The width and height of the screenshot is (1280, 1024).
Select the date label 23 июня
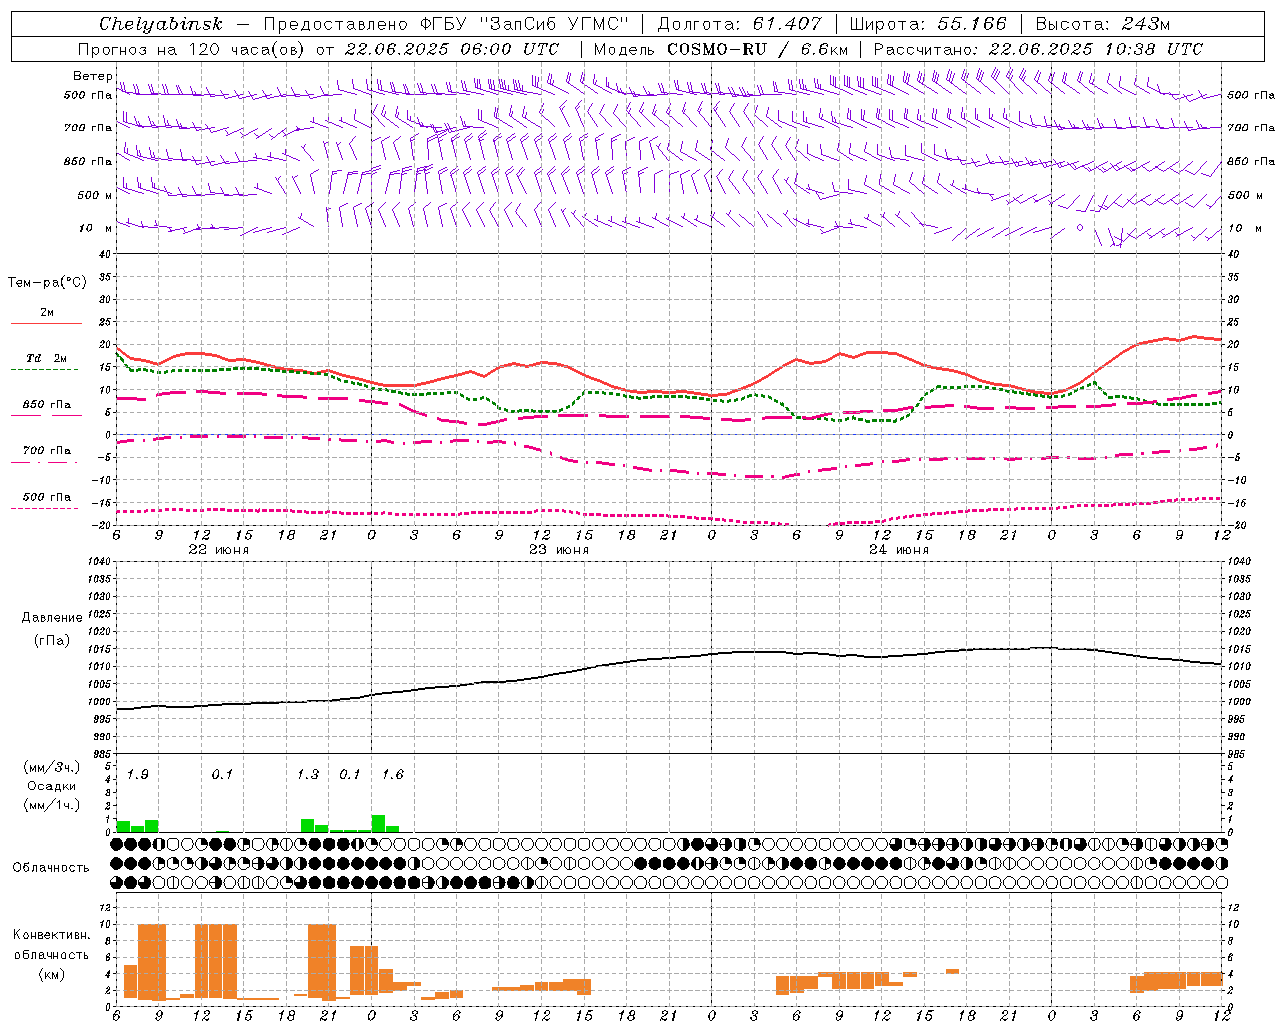(558, 550)
